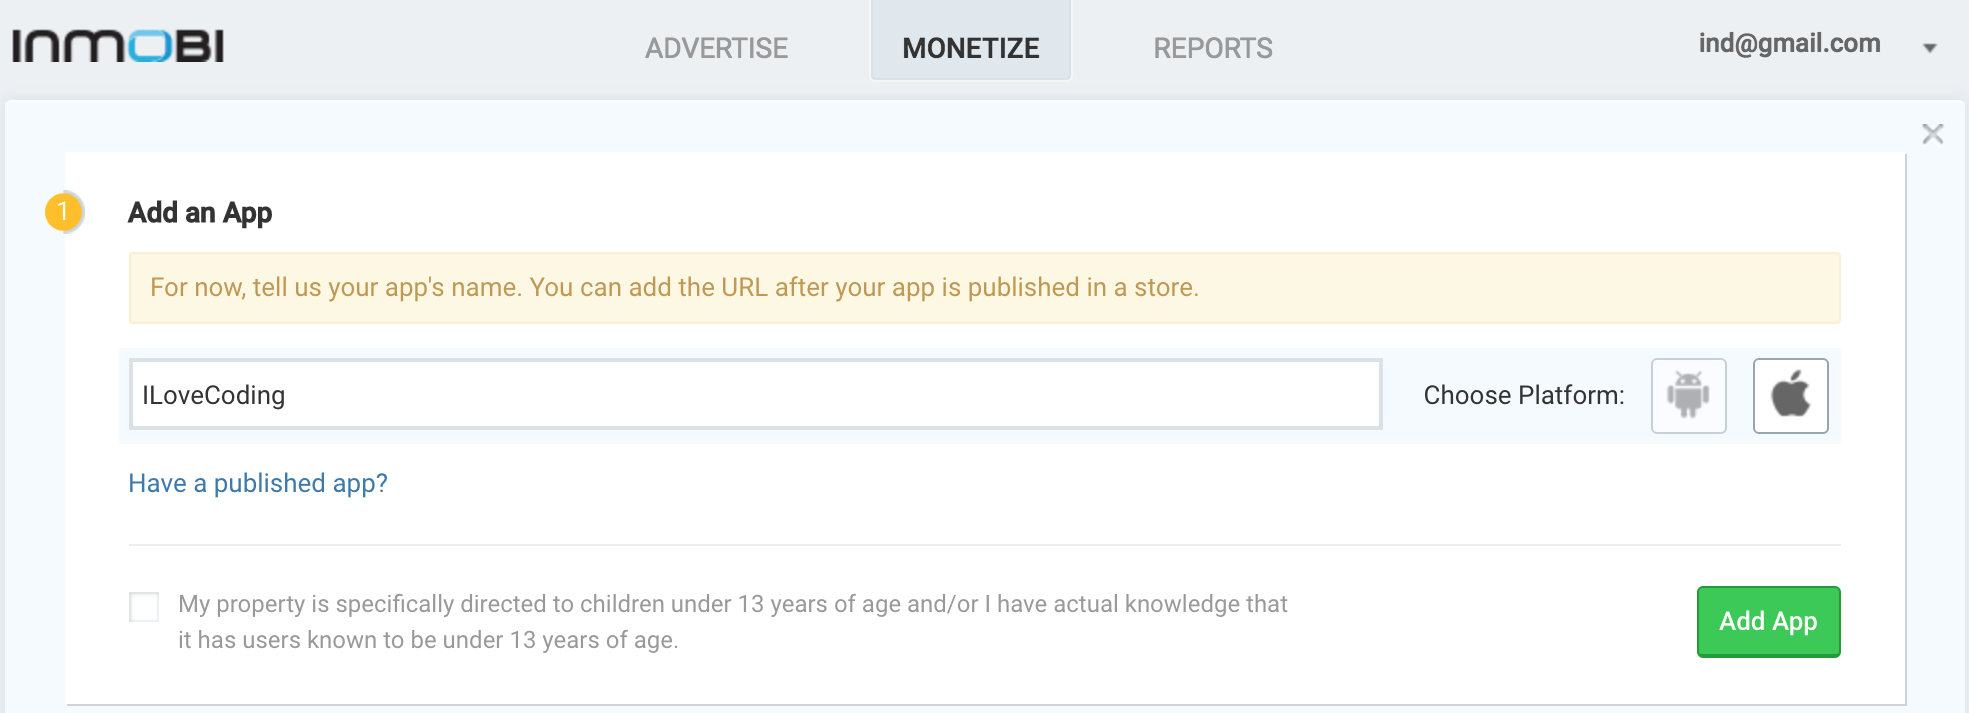The width and height of the screenshot is (1969, 713).
Task: Click the green Add App button
Action: pyautogui.click(x=1768, y=621)
